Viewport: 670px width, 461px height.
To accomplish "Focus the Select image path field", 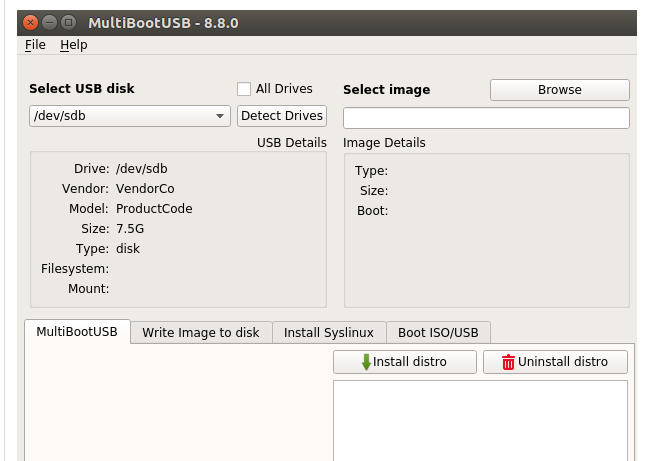I will coord(486,118).
